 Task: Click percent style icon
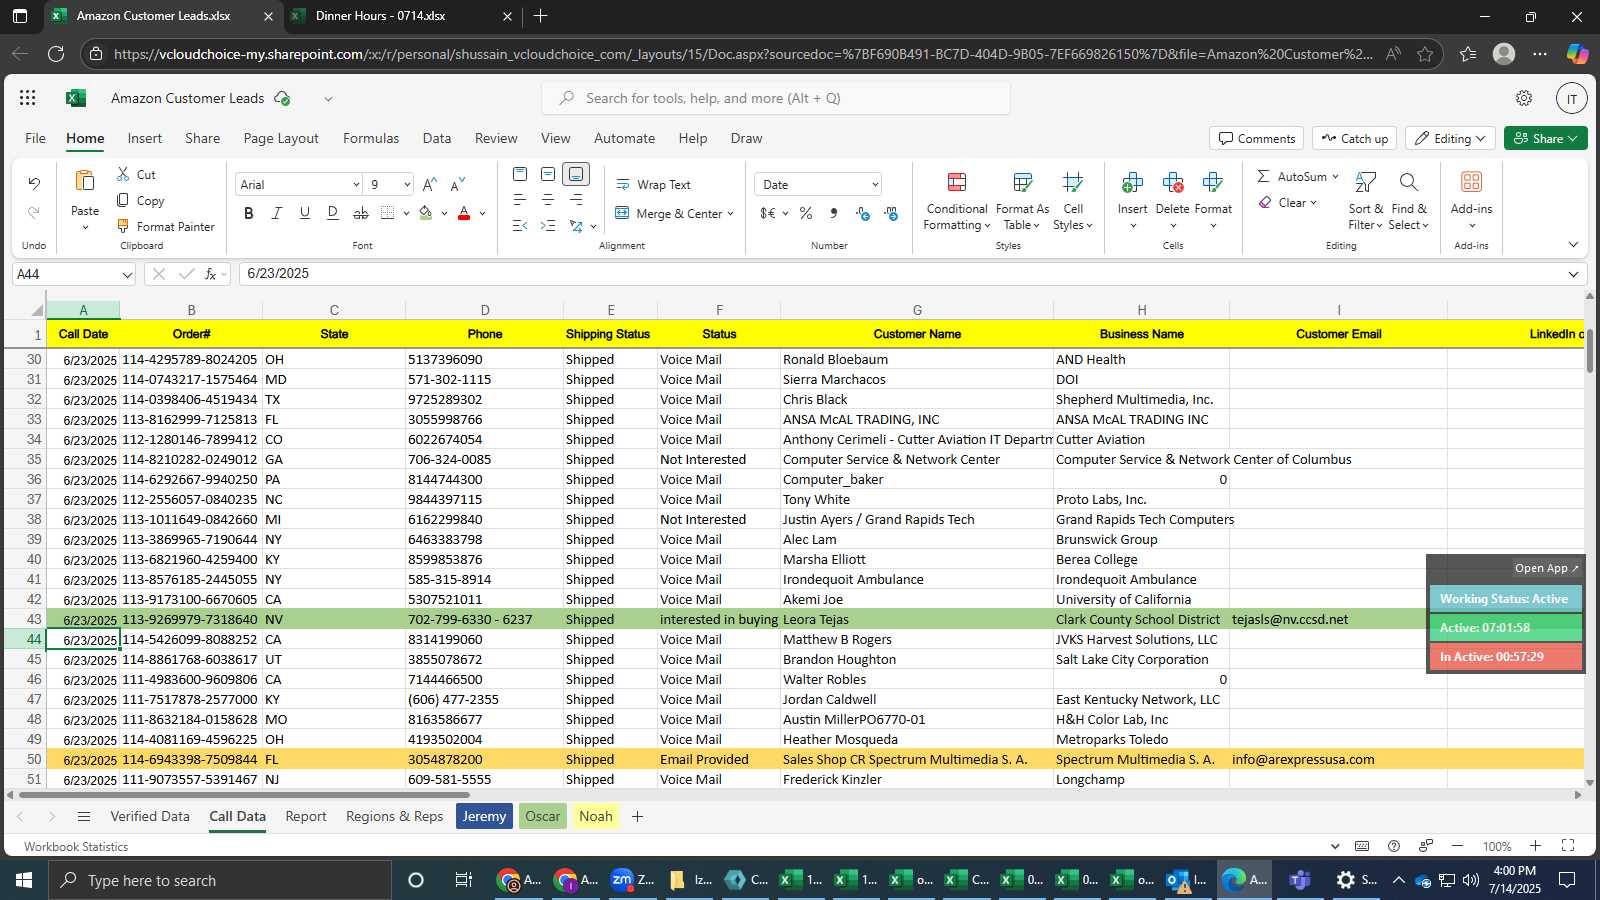pos(806,213)
